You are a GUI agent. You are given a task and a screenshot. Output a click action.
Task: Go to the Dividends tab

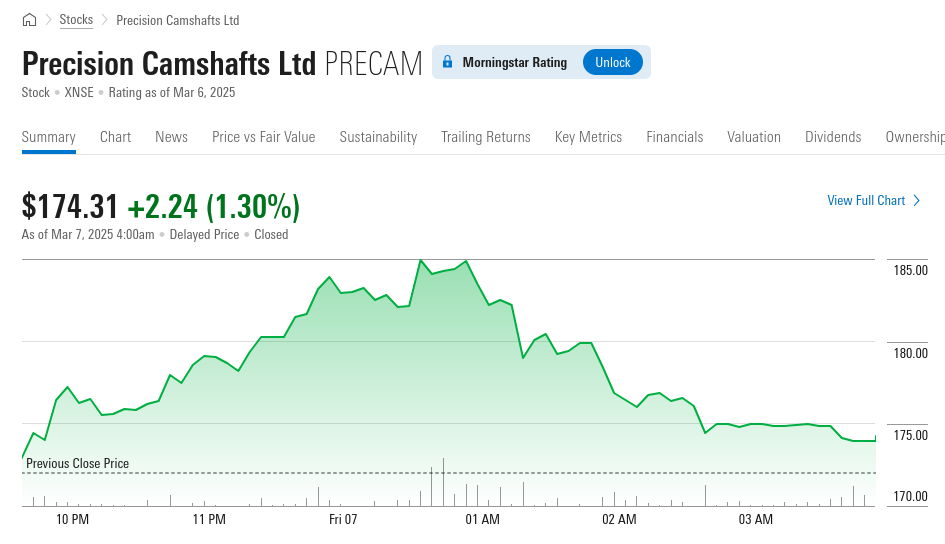pyautogui.click(x=833, y=137)
